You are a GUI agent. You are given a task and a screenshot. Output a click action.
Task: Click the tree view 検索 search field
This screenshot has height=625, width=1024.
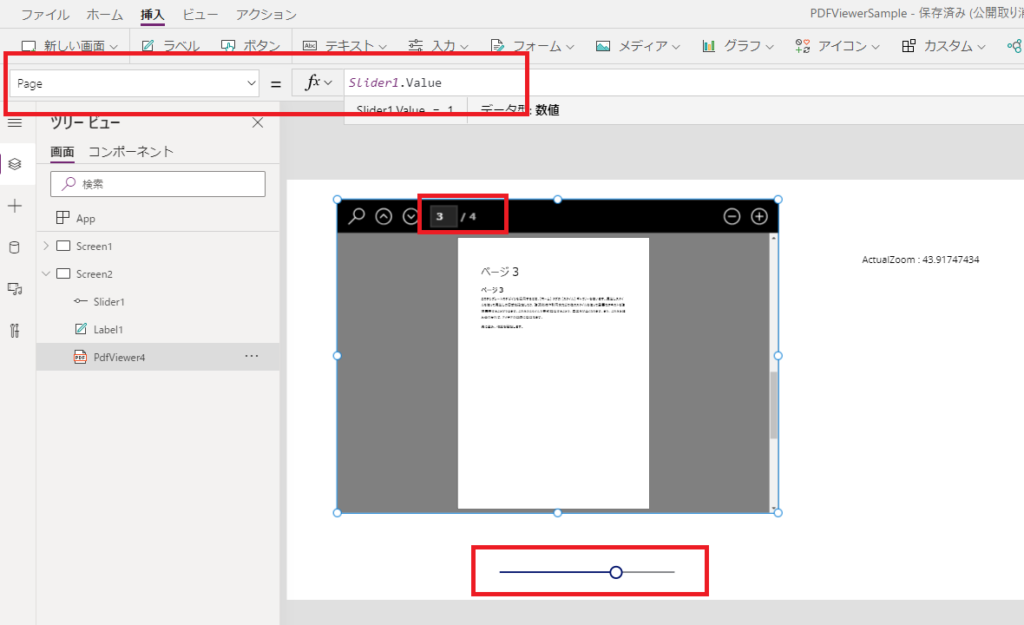tap(158, 184)
